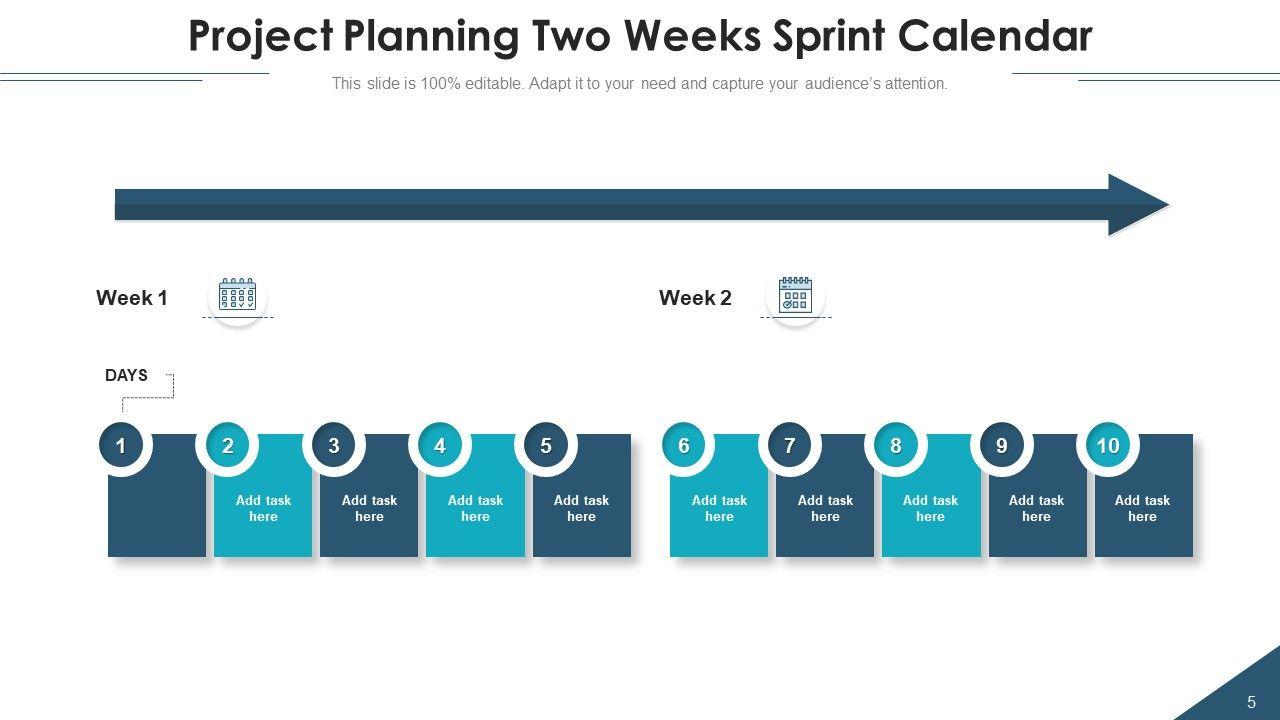Click the day 4 number circle
Screen dimensions: 1280x720
(x=440, y=446)
